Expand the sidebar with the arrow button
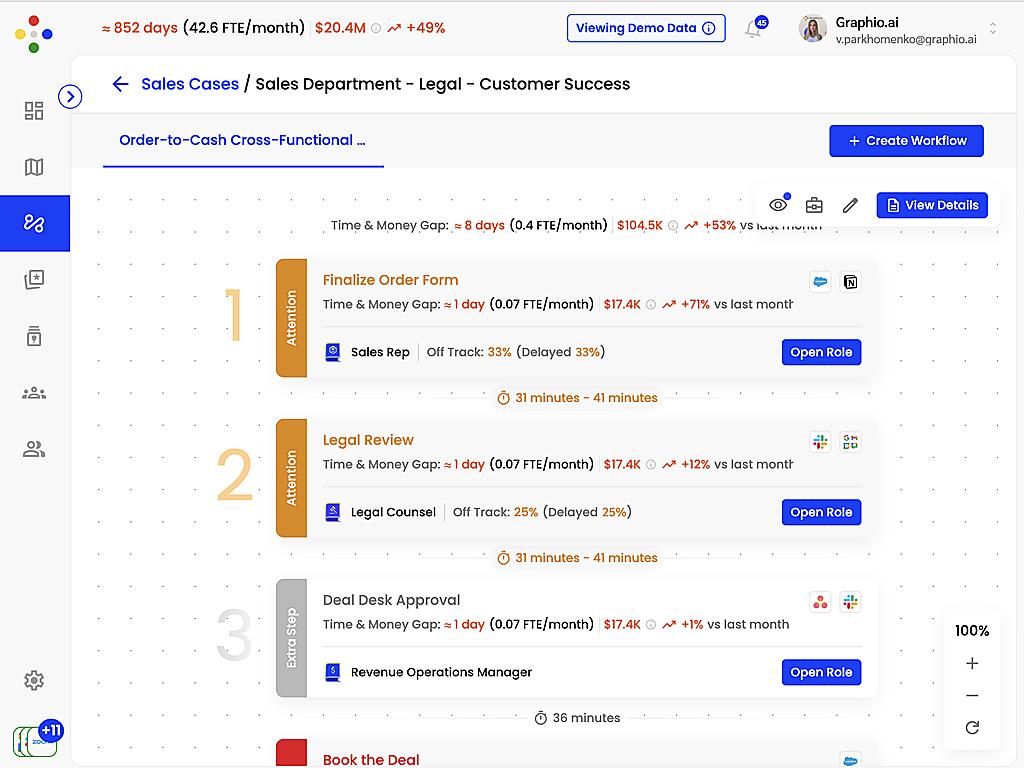1024x768 pixels. (70, 96)
